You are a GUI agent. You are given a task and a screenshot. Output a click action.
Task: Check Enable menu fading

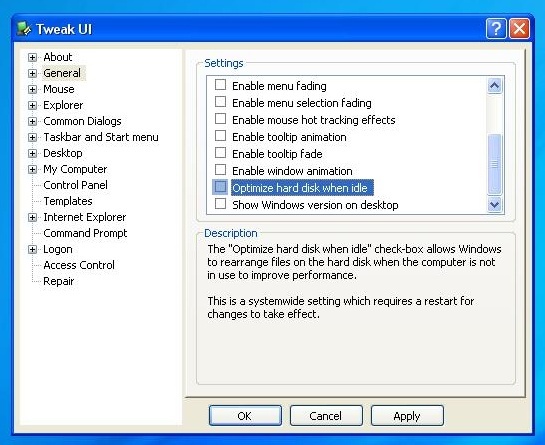click(x=220, y=85)
